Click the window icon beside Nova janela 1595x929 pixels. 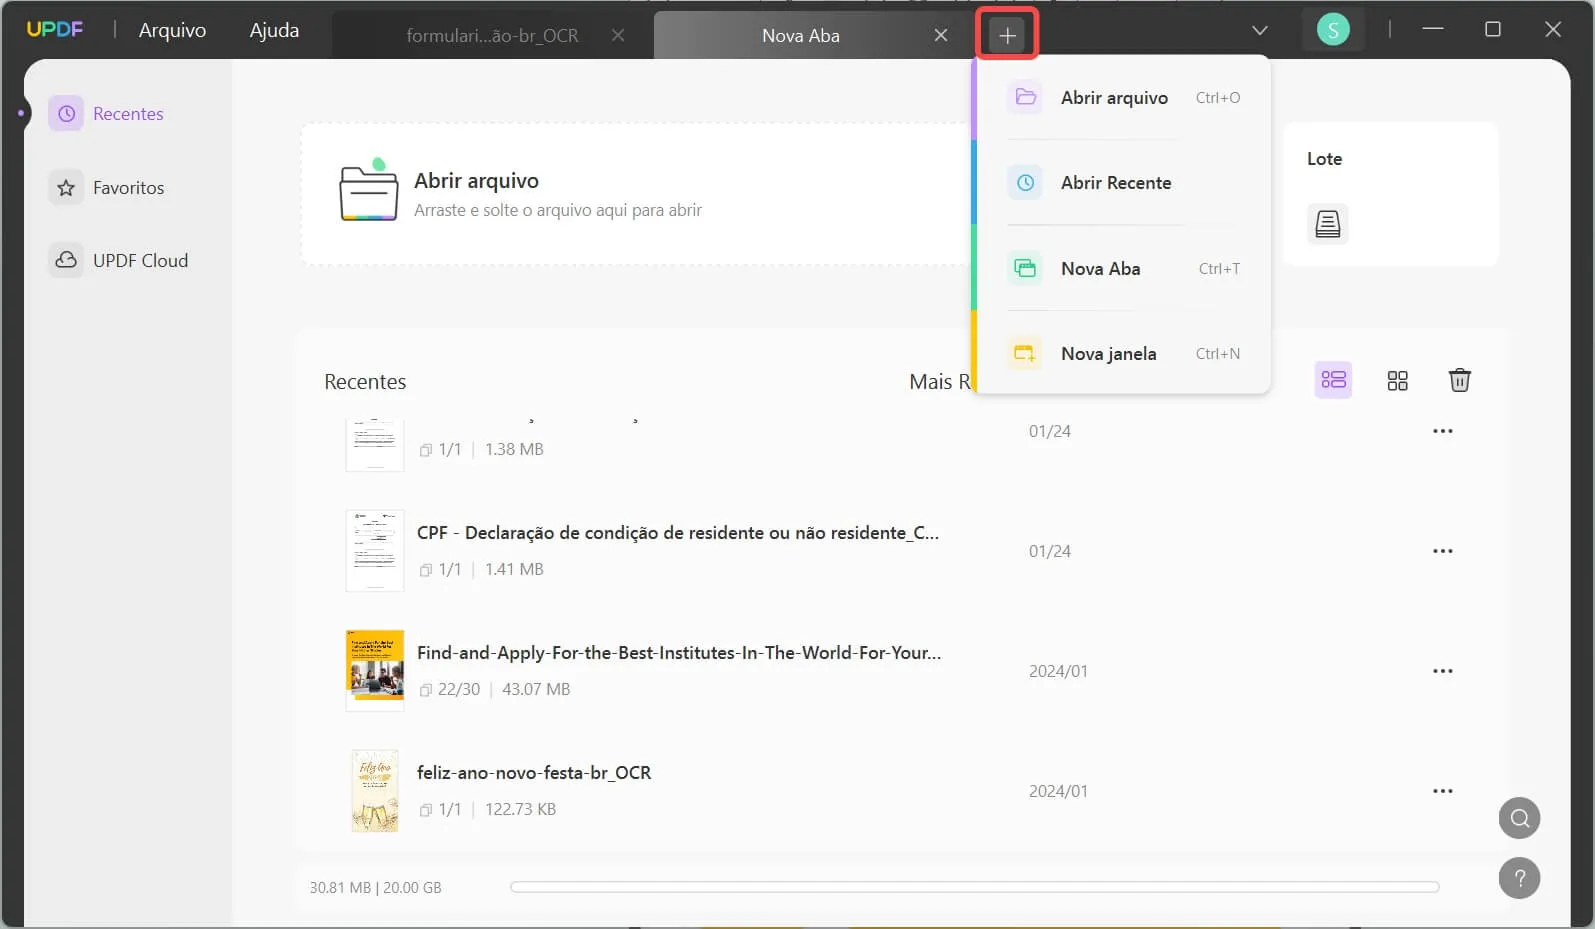[1025, 353]
